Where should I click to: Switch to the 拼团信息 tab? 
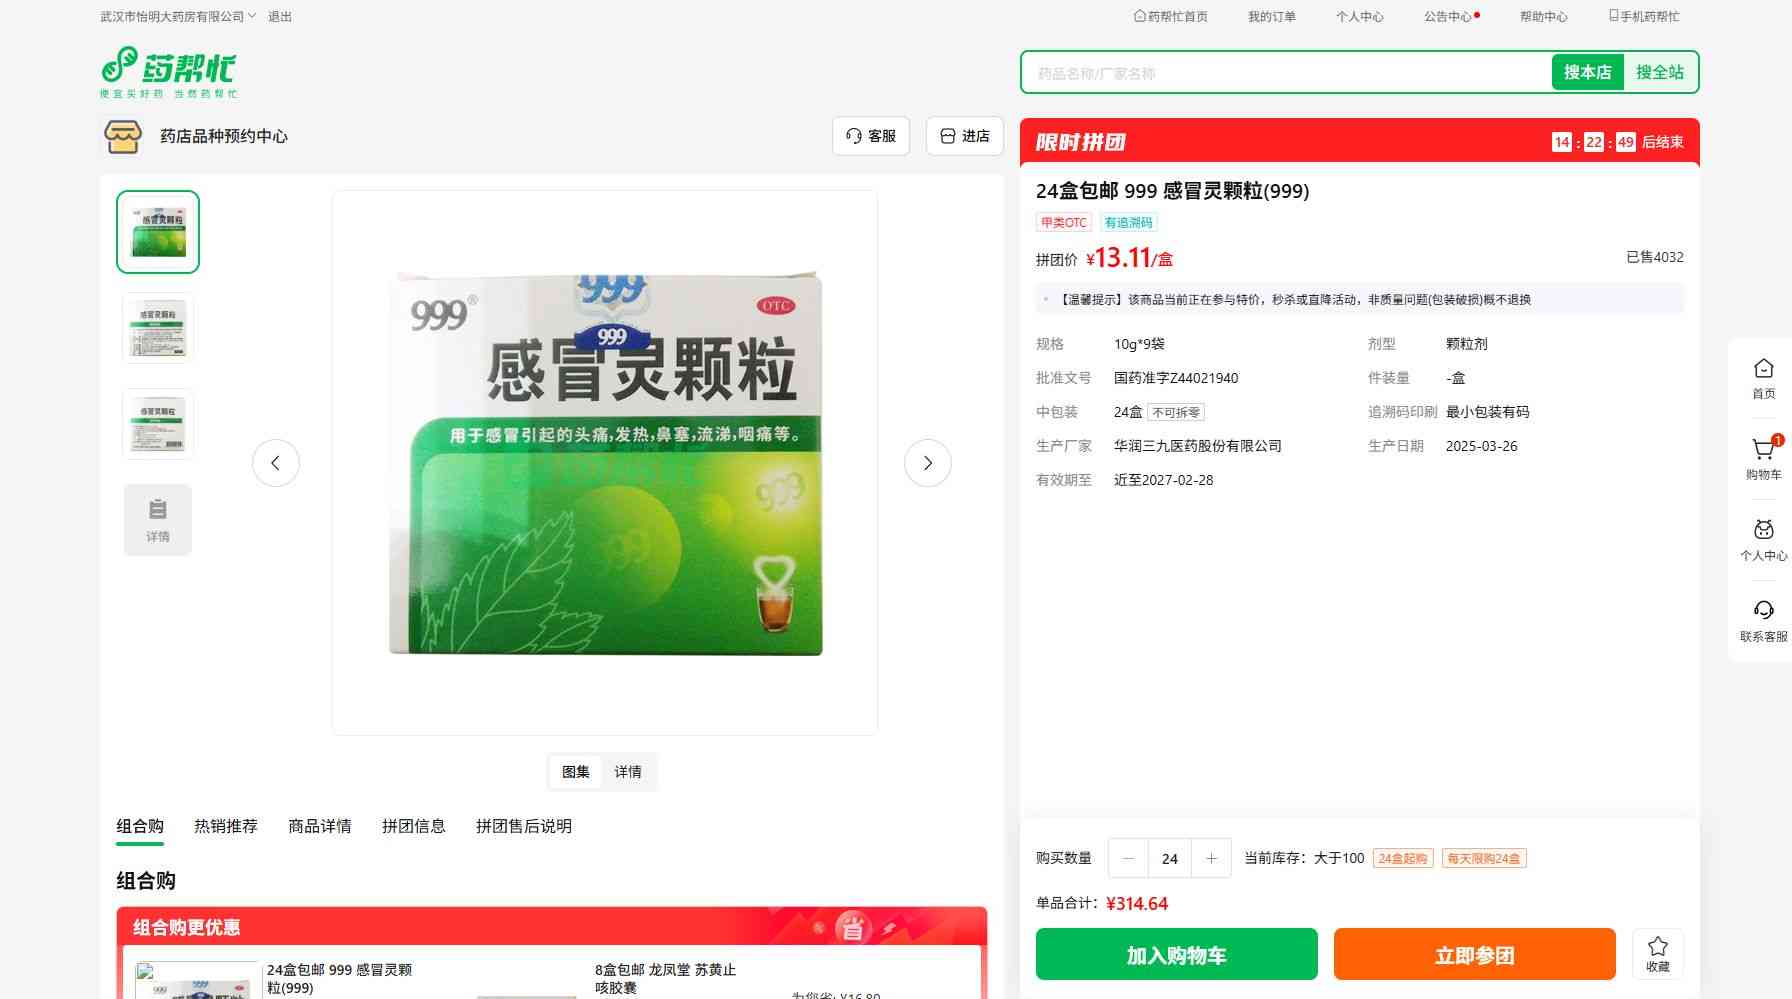[x=413, y=826]
